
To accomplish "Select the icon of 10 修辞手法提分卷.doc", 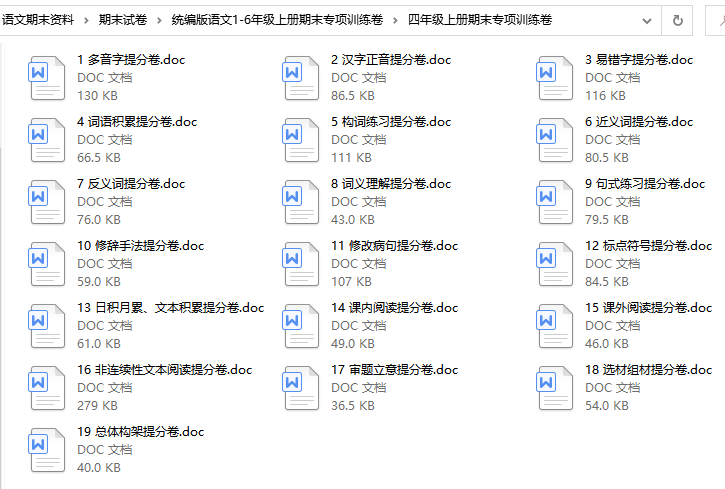I will point(47,263).
